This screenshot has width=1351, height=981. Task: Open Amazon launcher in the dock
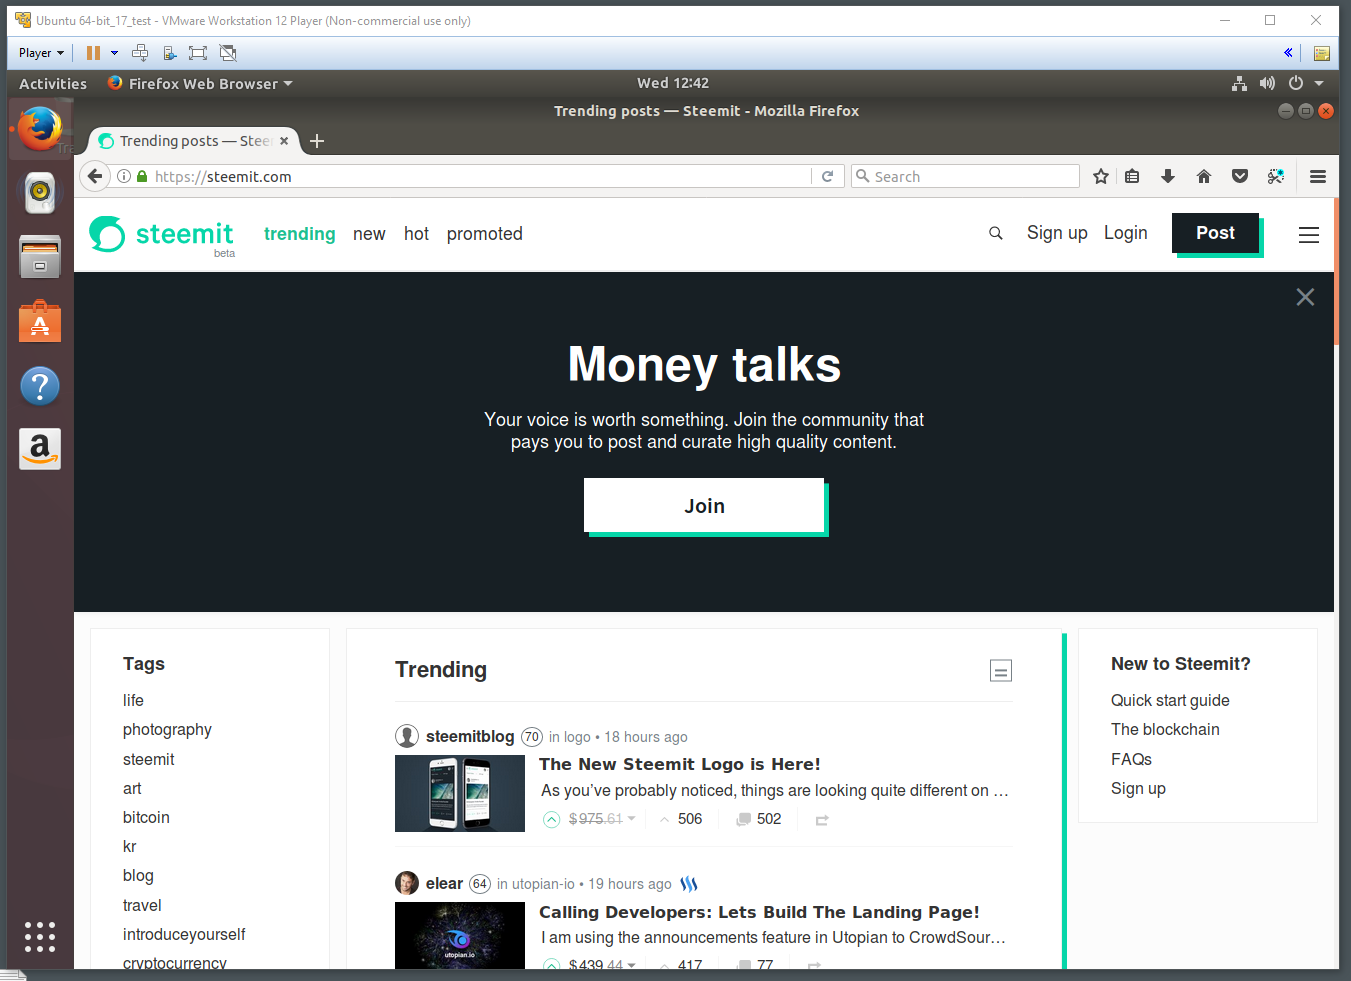40,449
